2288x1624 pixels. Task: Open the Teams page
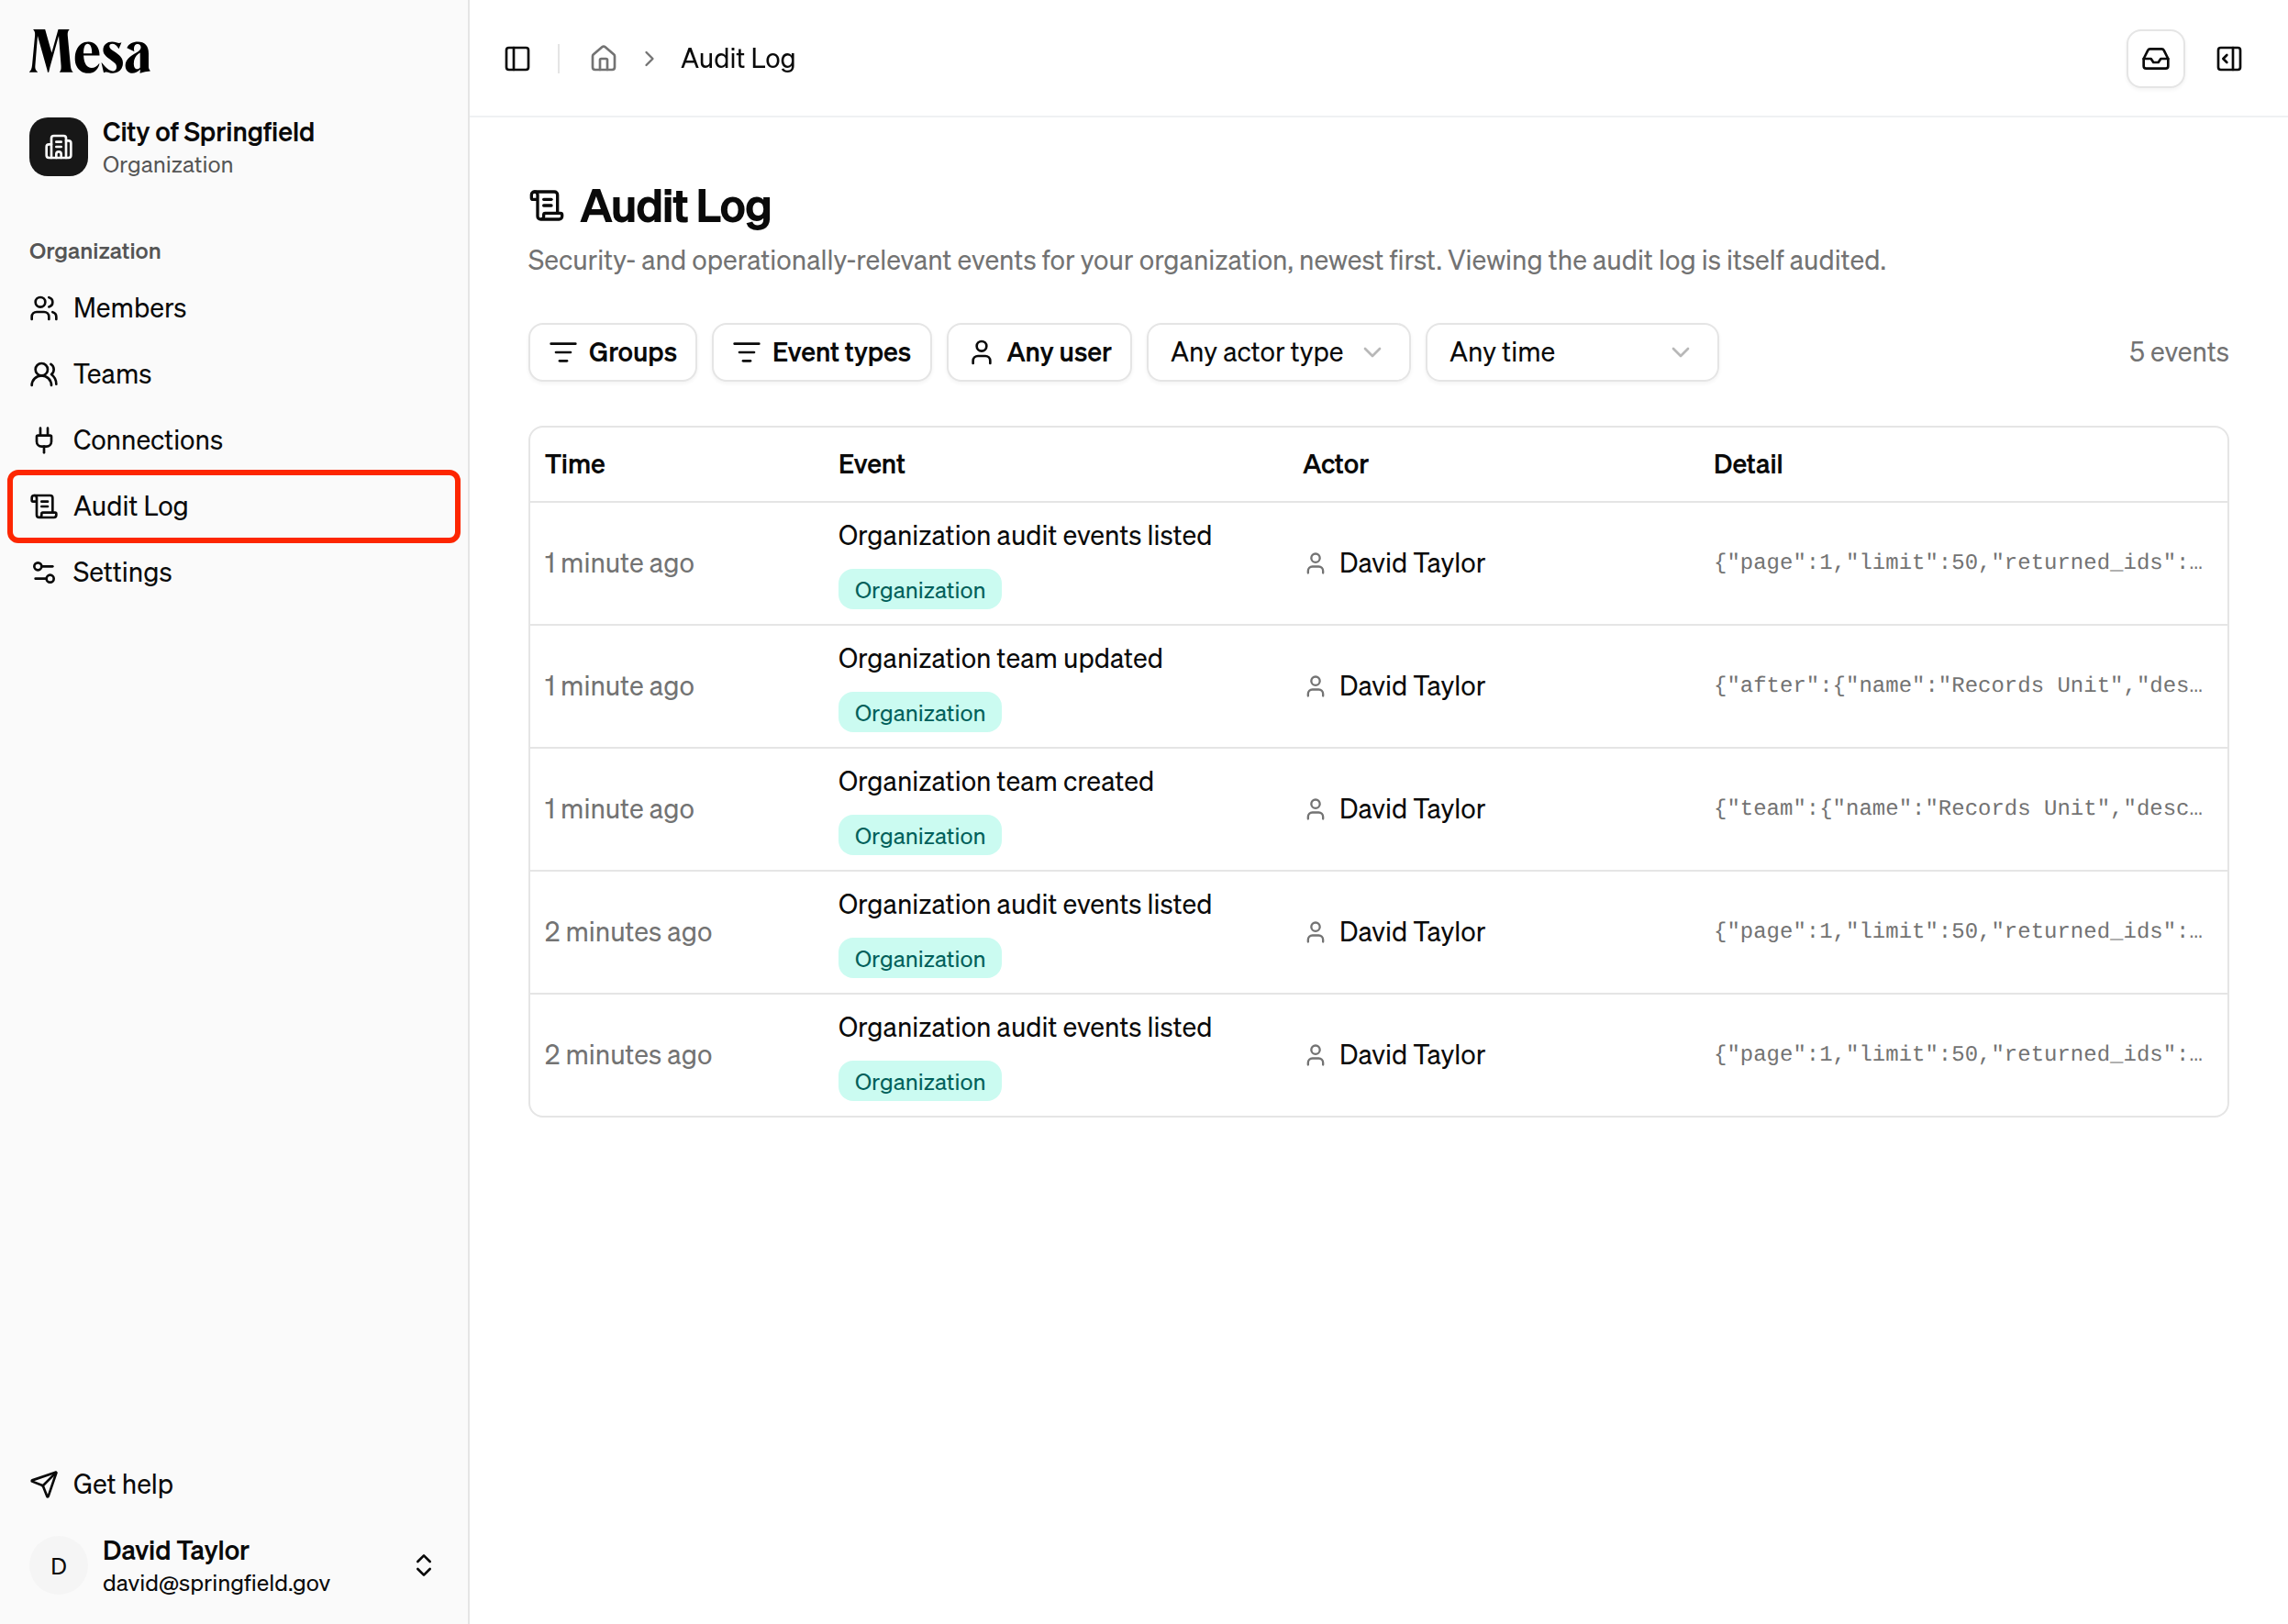click(234, 374)
